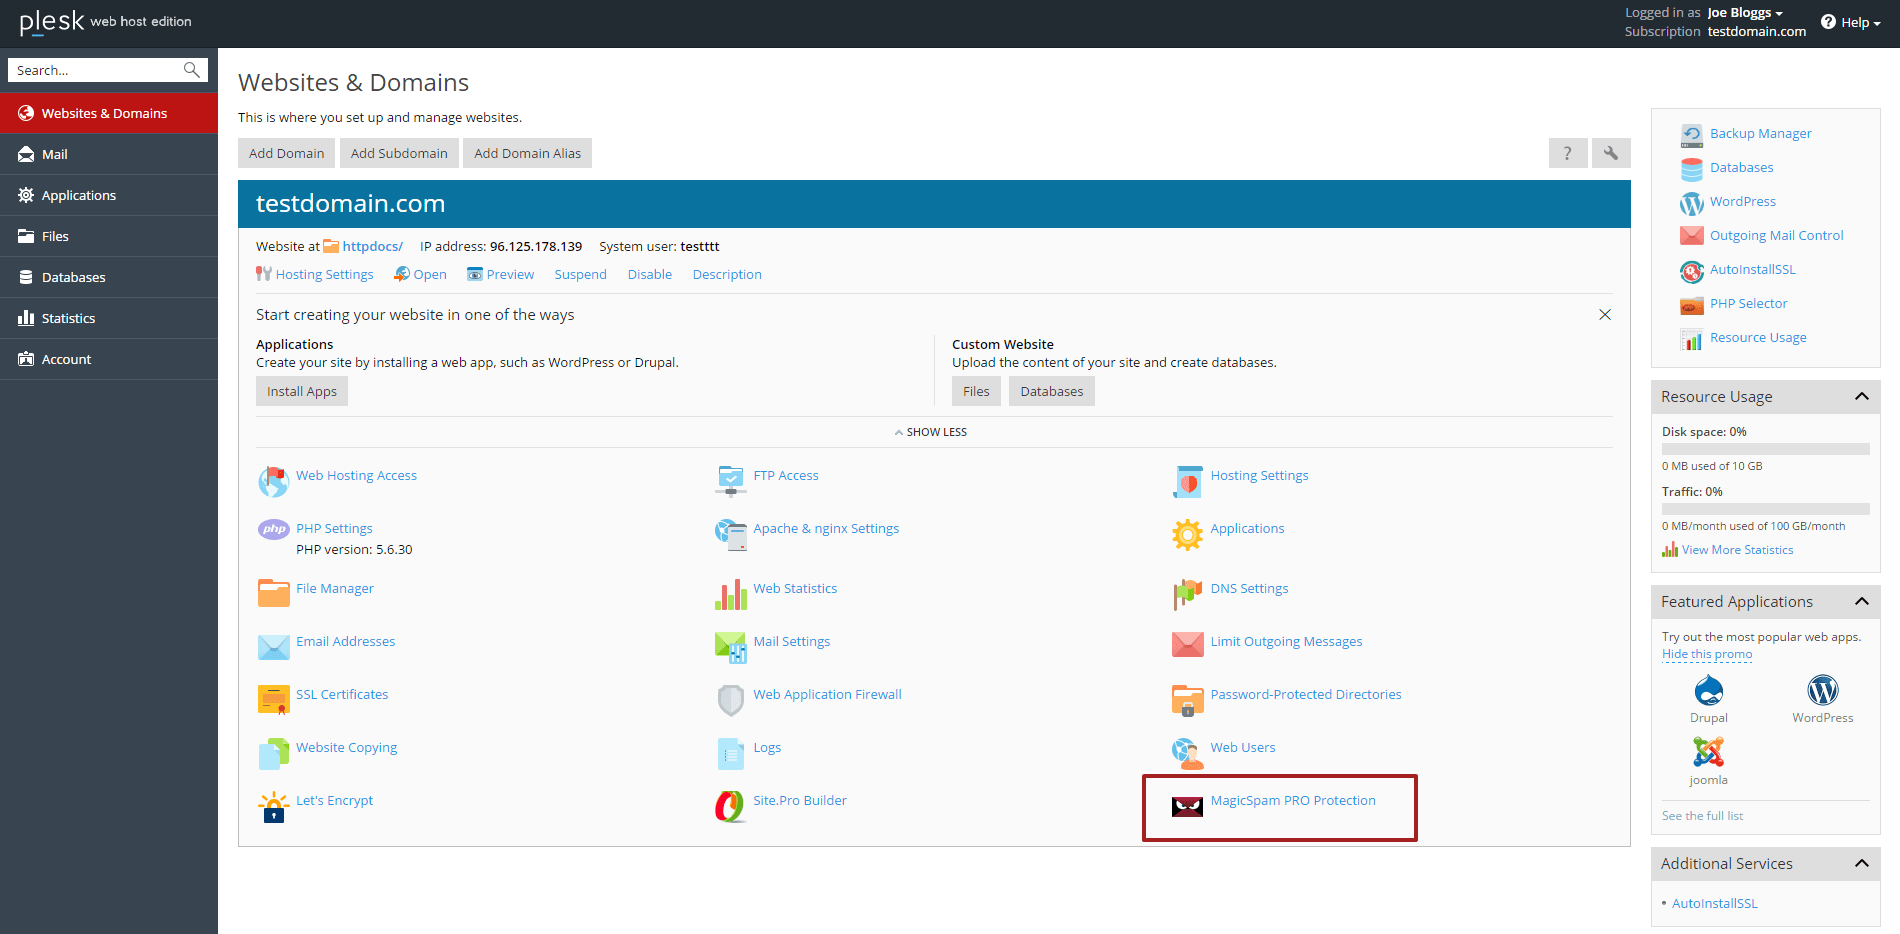Open the Applications gear icon in the grid

point(1188,535)
